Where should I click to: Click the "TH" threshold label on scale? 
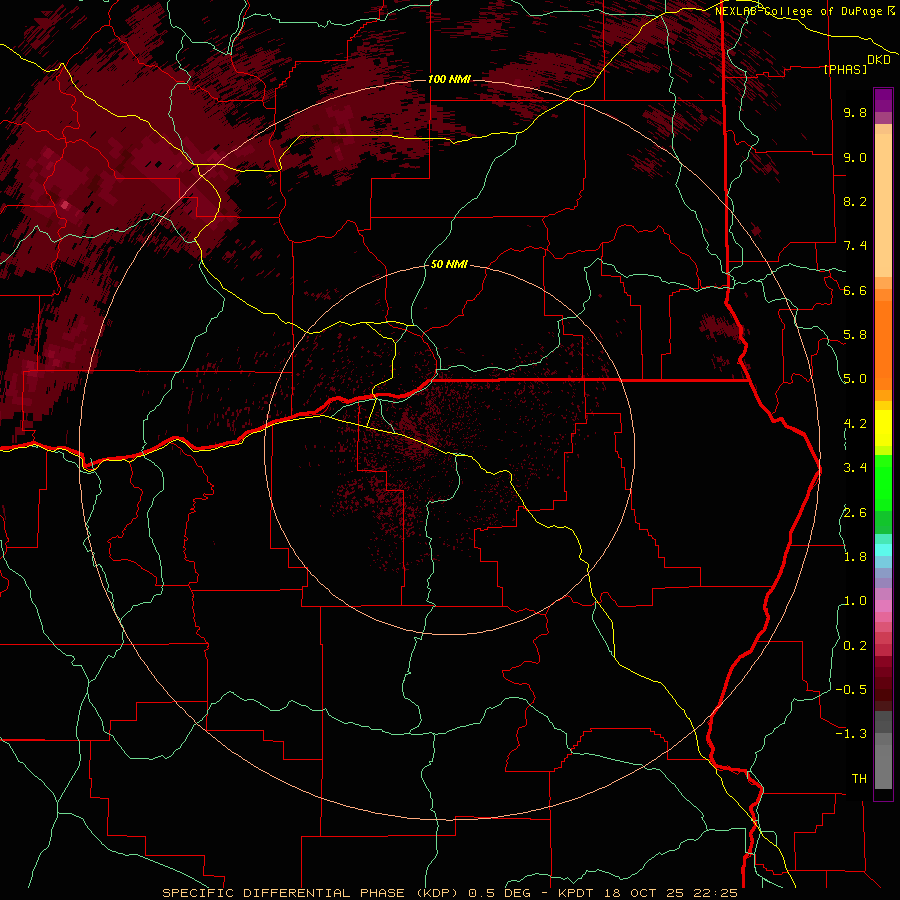pos(859,779)
